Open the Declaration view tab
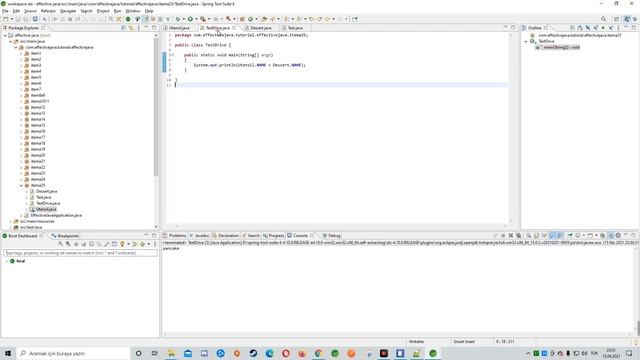Screen dimensions: 640x360 coord(226,236)
